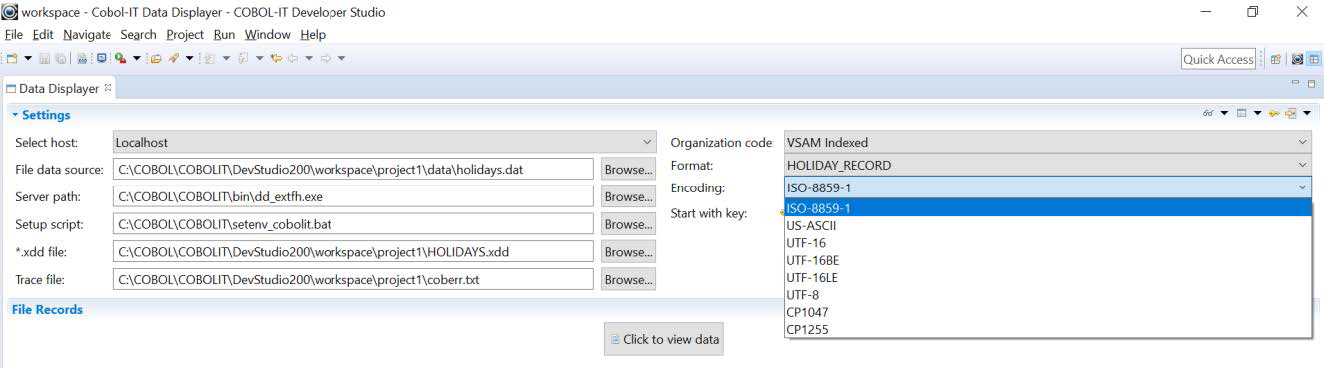Screen dimensions: 1324x368
Task: Minimize the Data Displayer view panel
Action: (x=1295, y=82)
